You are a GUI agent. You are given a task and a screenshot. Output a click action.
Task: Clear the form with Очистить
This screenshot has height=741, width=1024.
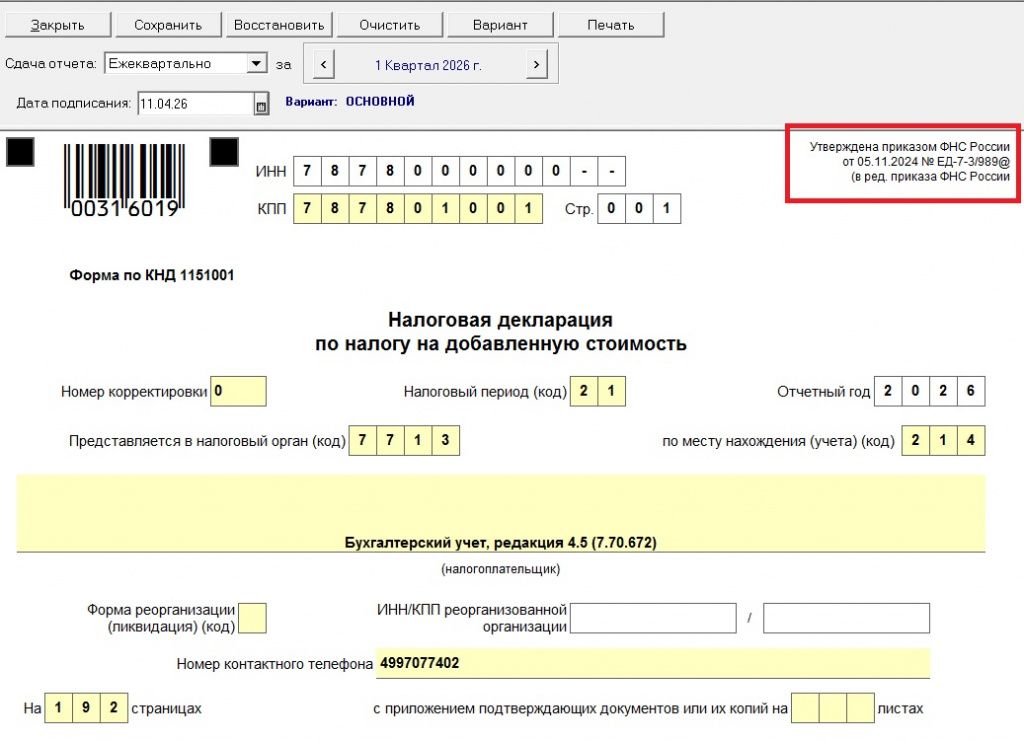coord(390,25)
